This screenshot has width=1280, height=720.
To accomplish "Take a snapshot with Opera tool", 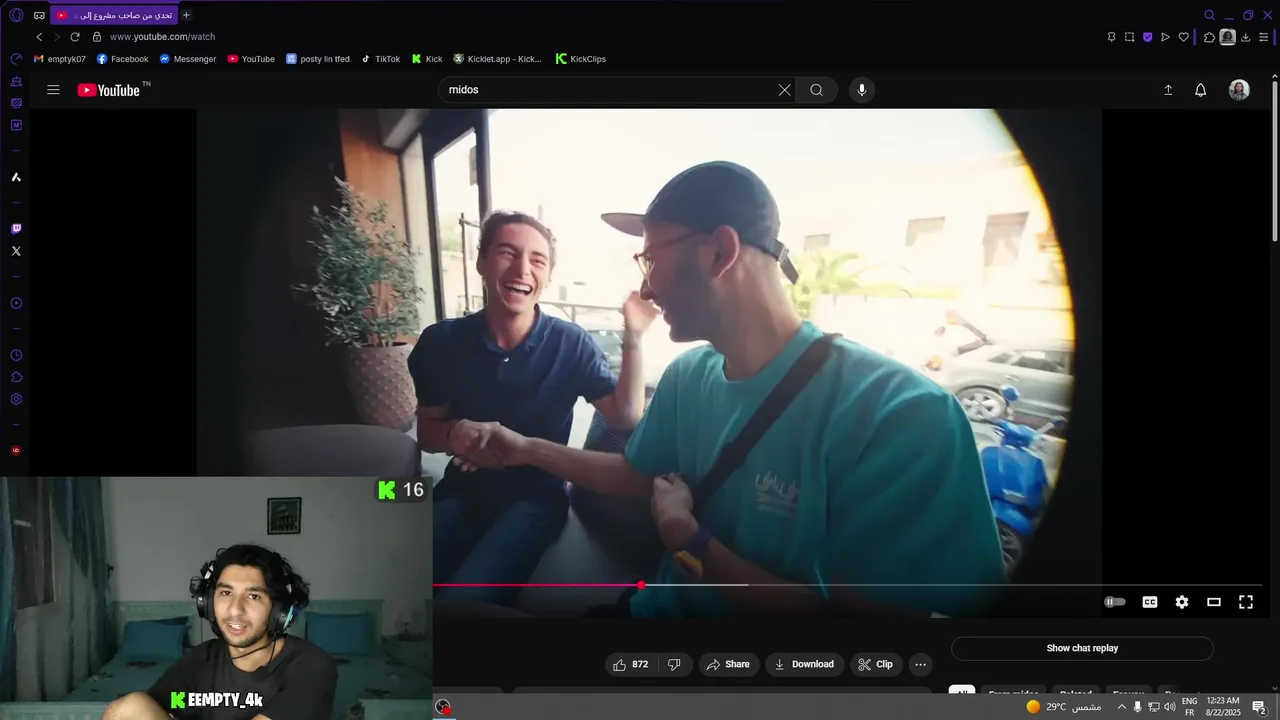I will pyautogui.click(x=1129, y=37).
